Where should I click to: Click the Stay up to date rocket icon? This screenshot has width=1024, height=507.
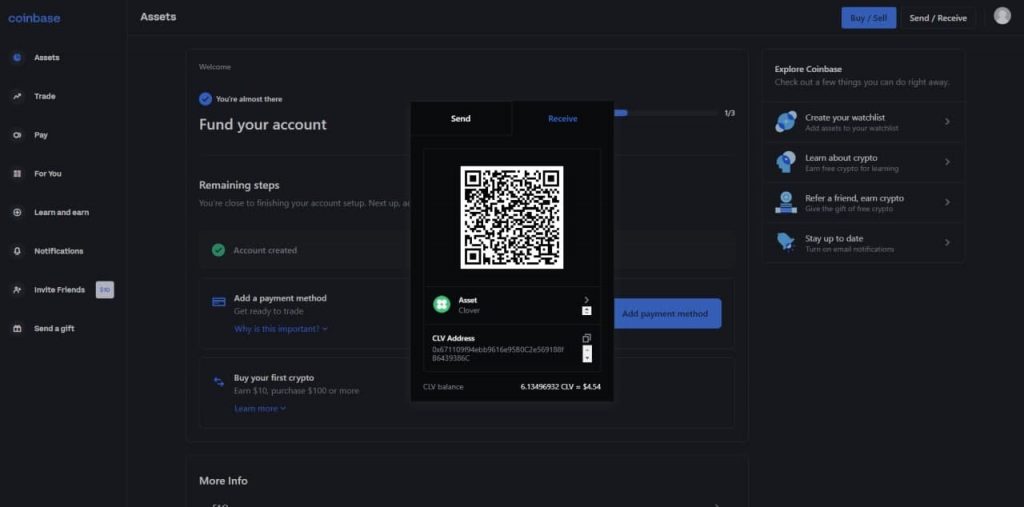[786, 242]
